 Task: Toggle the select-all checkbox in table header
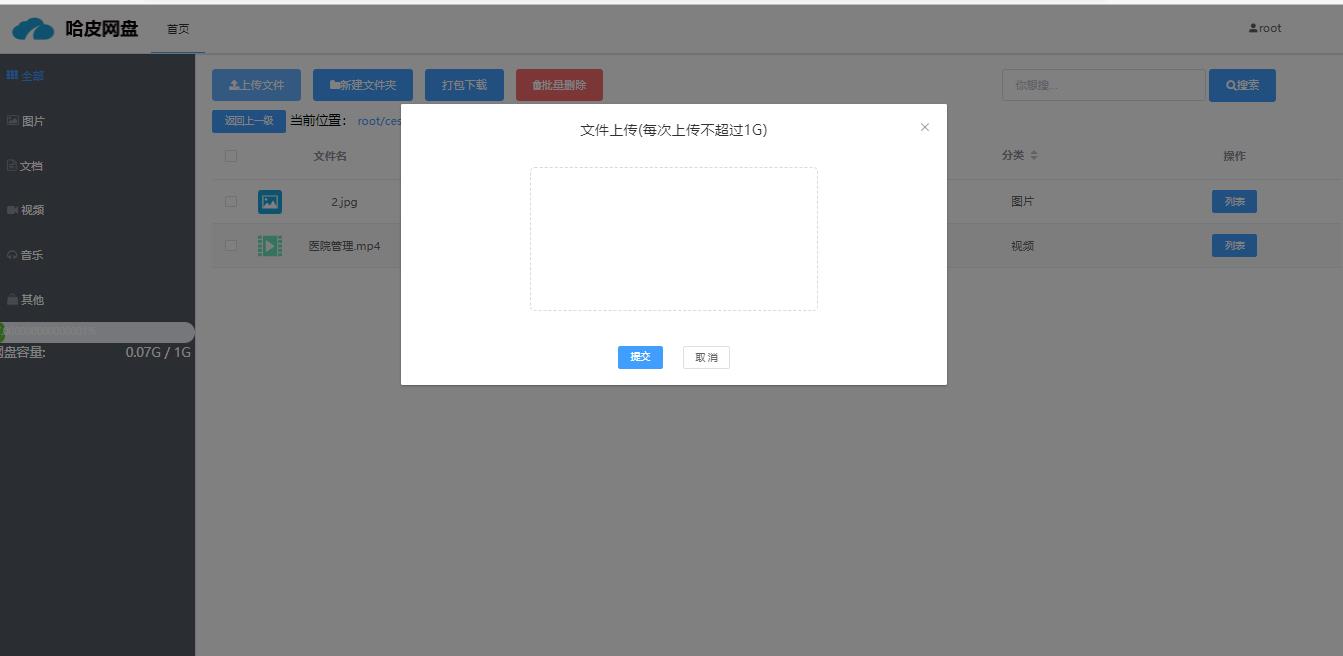(x=231, y=156)
